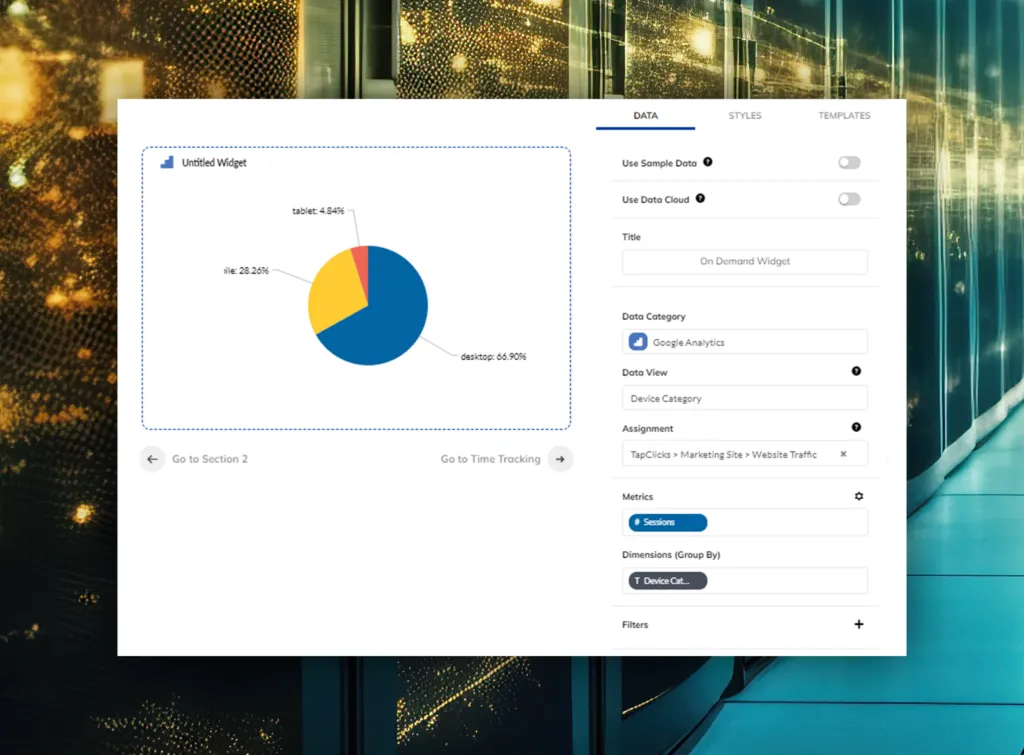Image resolution: width=1024 pixels, height=755 pixels.
Task: Open the TEMPLATES tab
Action: (844, 116)
